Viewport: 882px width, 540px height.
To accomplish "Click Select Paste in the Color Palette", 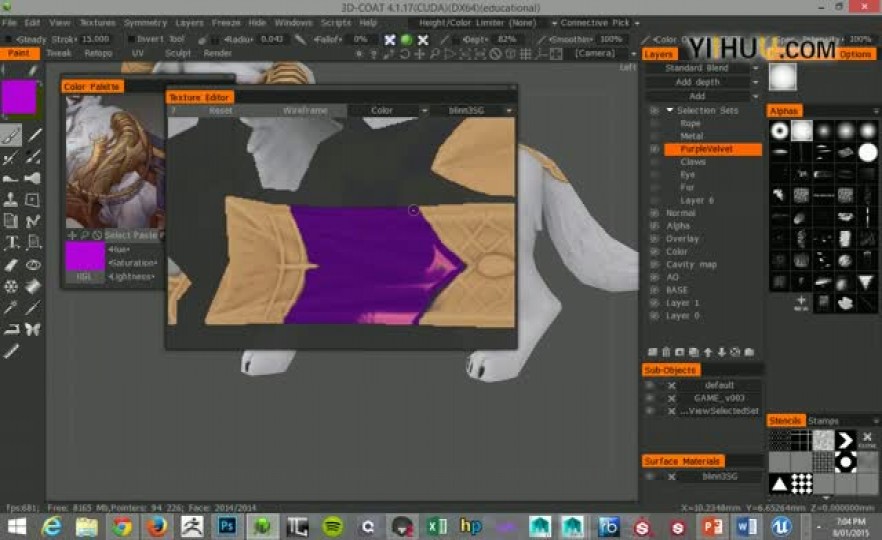I will [x=130, y=235].
